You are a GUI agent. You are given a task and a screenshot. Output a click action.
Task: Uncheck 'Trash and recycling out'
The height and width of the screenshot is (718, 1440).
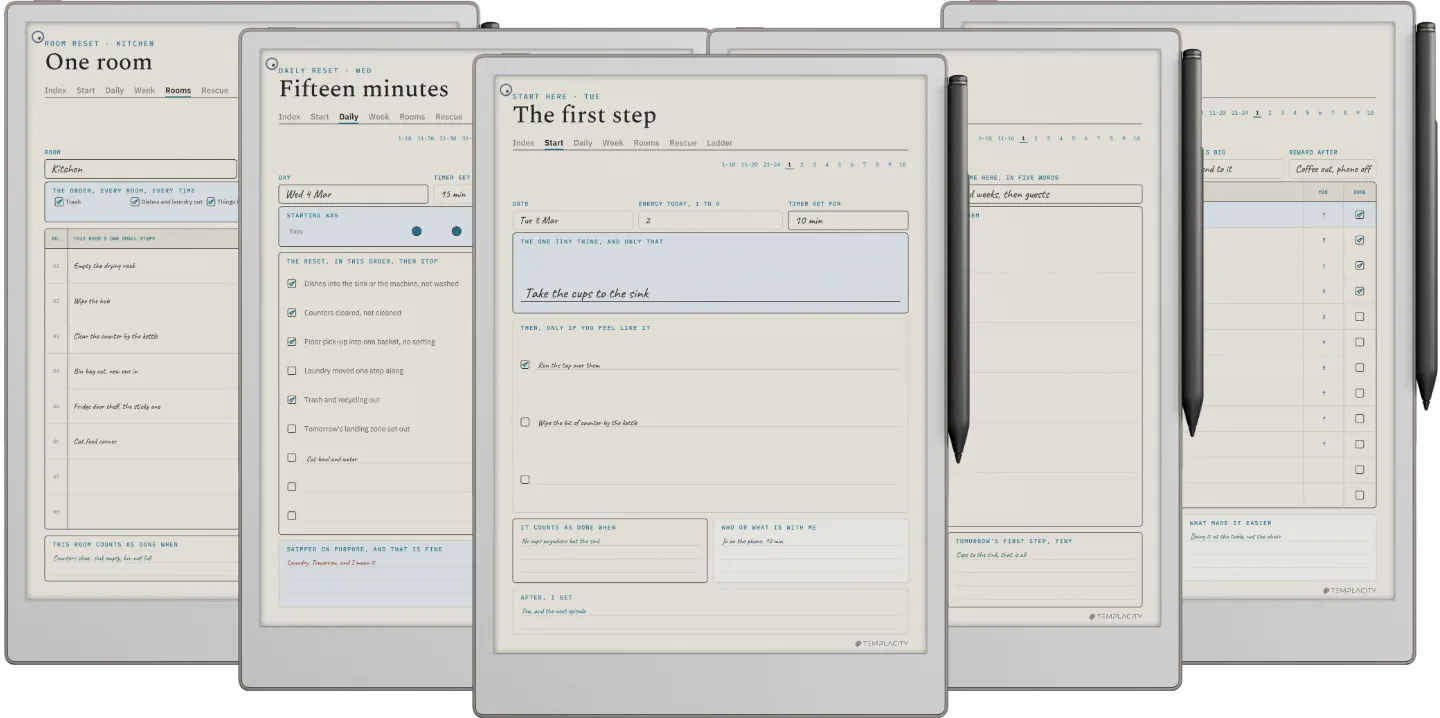(291, 400)
